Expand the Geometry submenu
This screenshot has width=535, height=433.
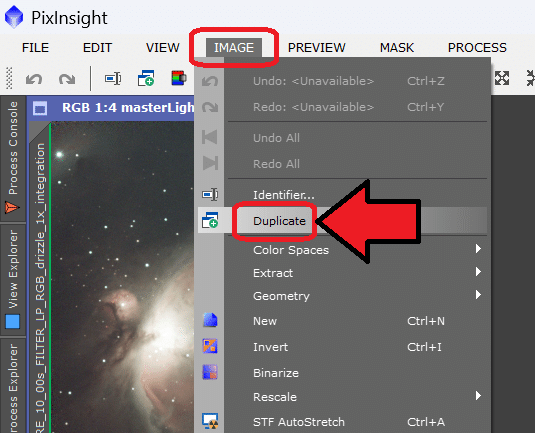click(x=342, y=295)
